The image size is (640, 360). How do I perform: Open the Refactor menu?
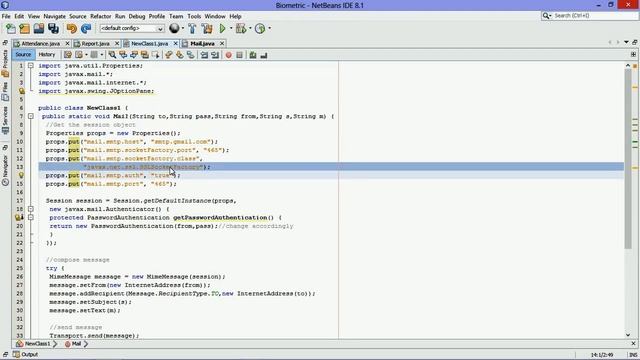click(x=100, y=16)
